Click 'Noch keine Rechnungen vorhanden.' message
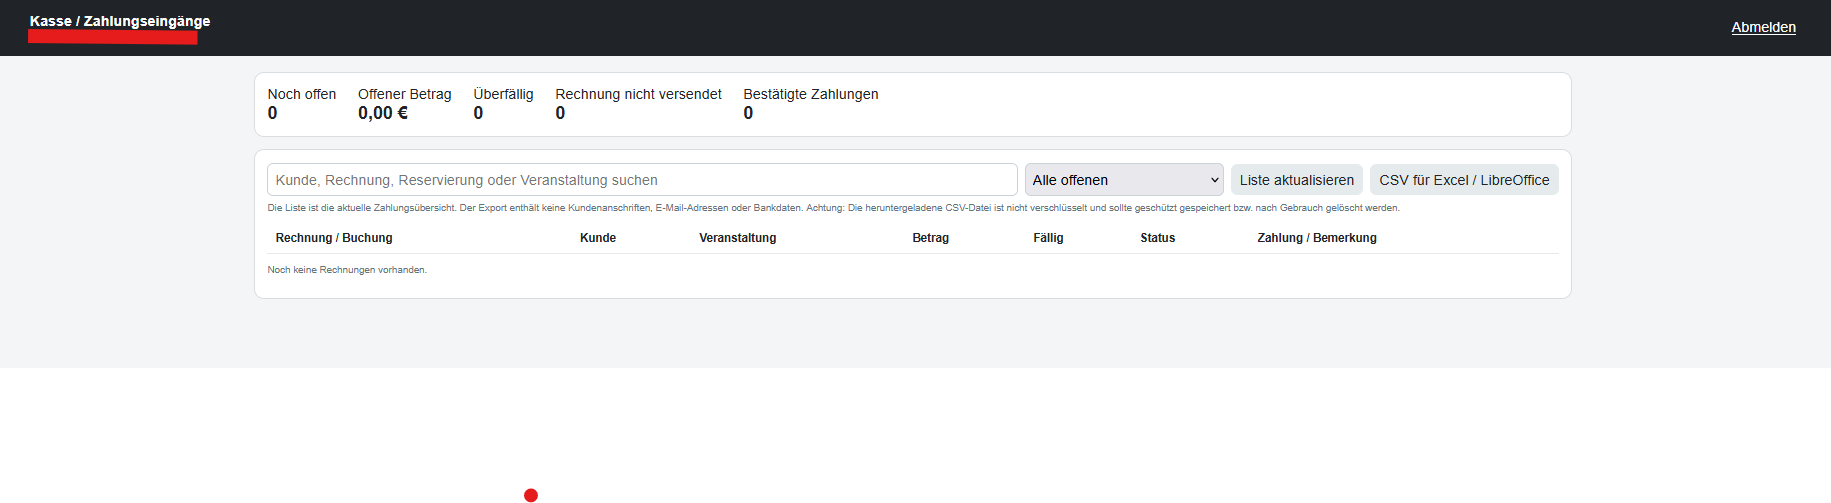 click(347, 270)
